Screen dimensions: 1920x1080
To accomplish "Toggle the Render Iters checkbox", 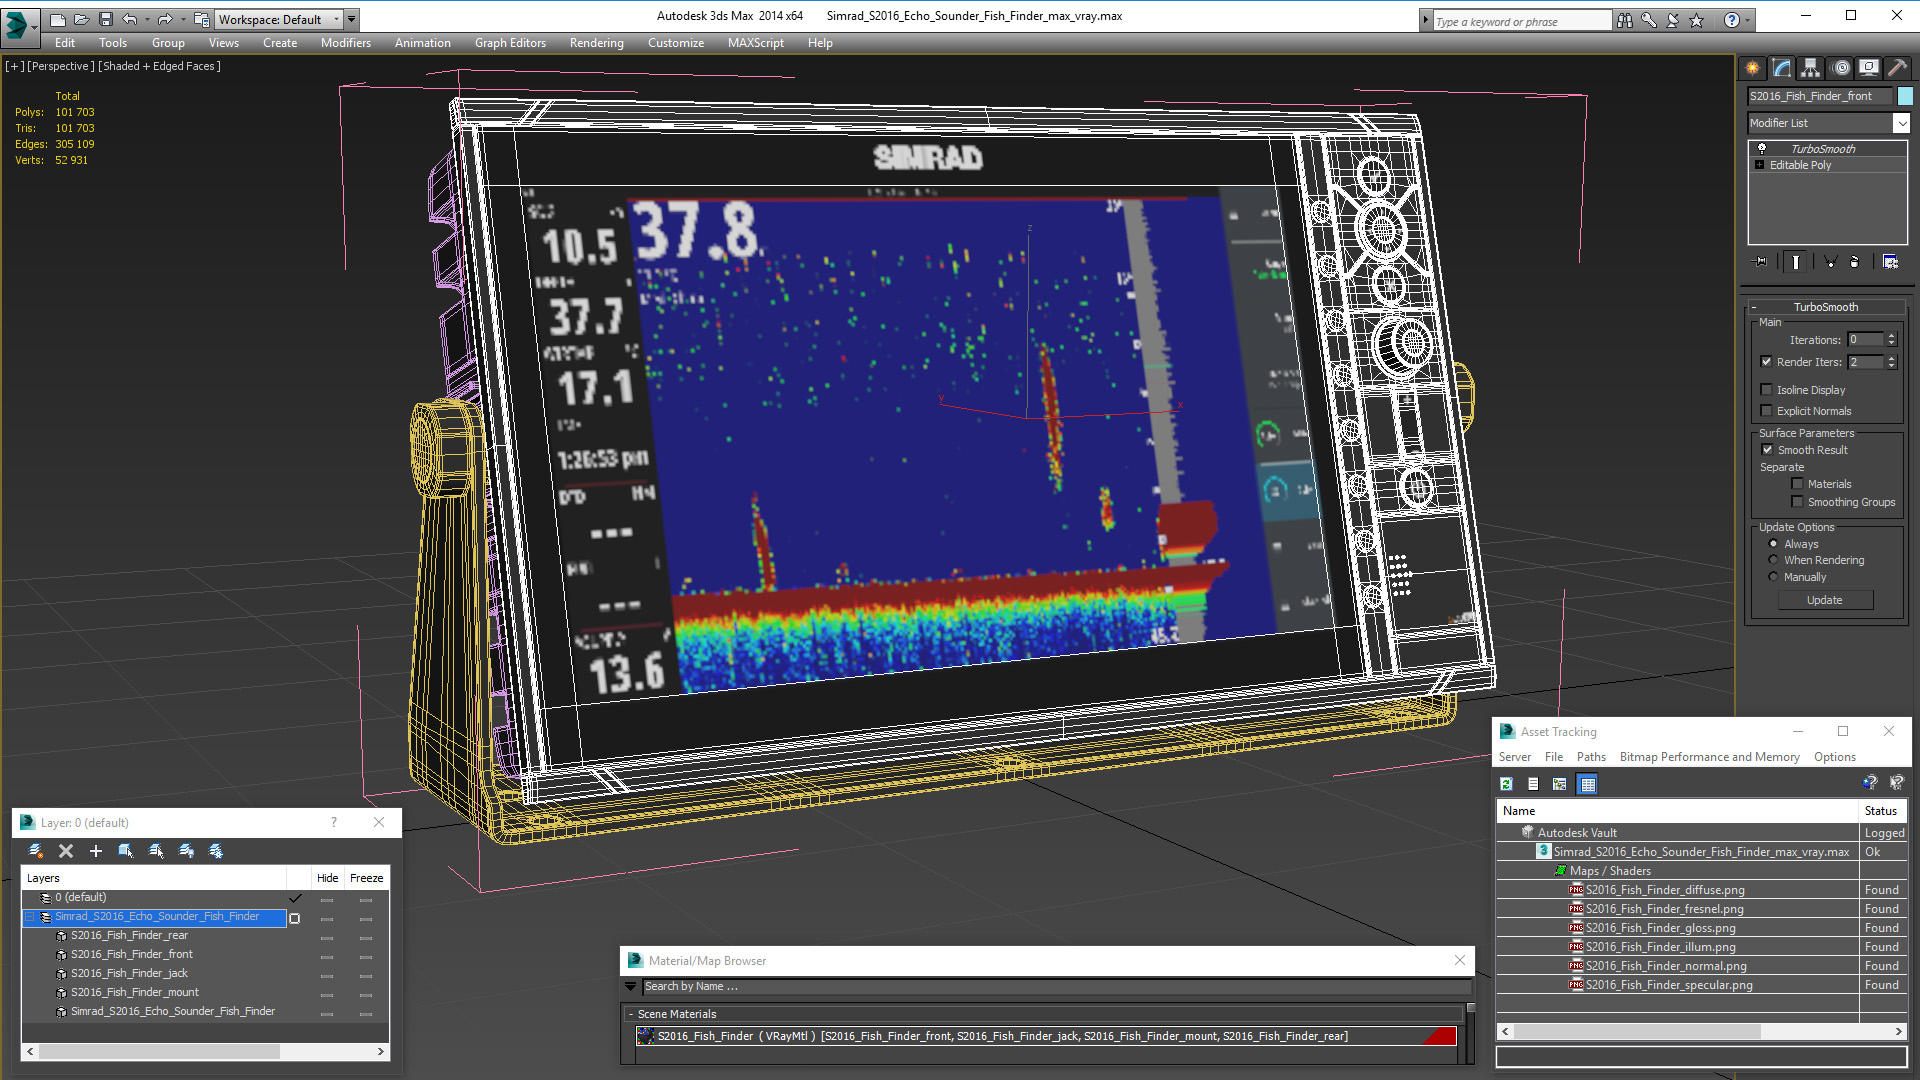I will pos(1767,362).
